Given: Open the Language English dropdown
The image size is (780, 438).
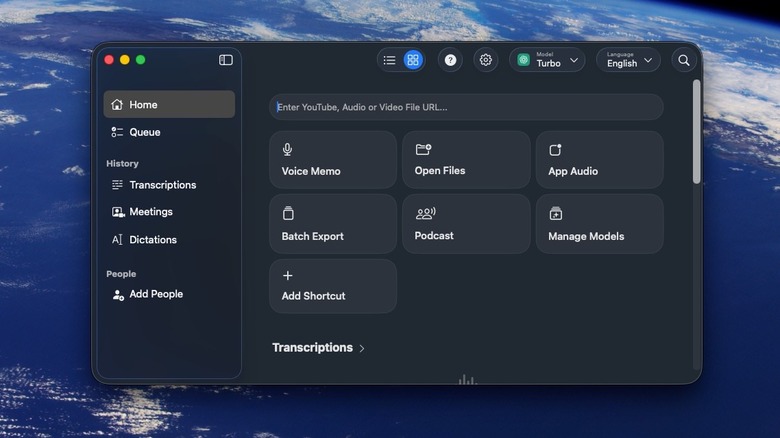Looking at the screenshot, I should click(628, 60).
